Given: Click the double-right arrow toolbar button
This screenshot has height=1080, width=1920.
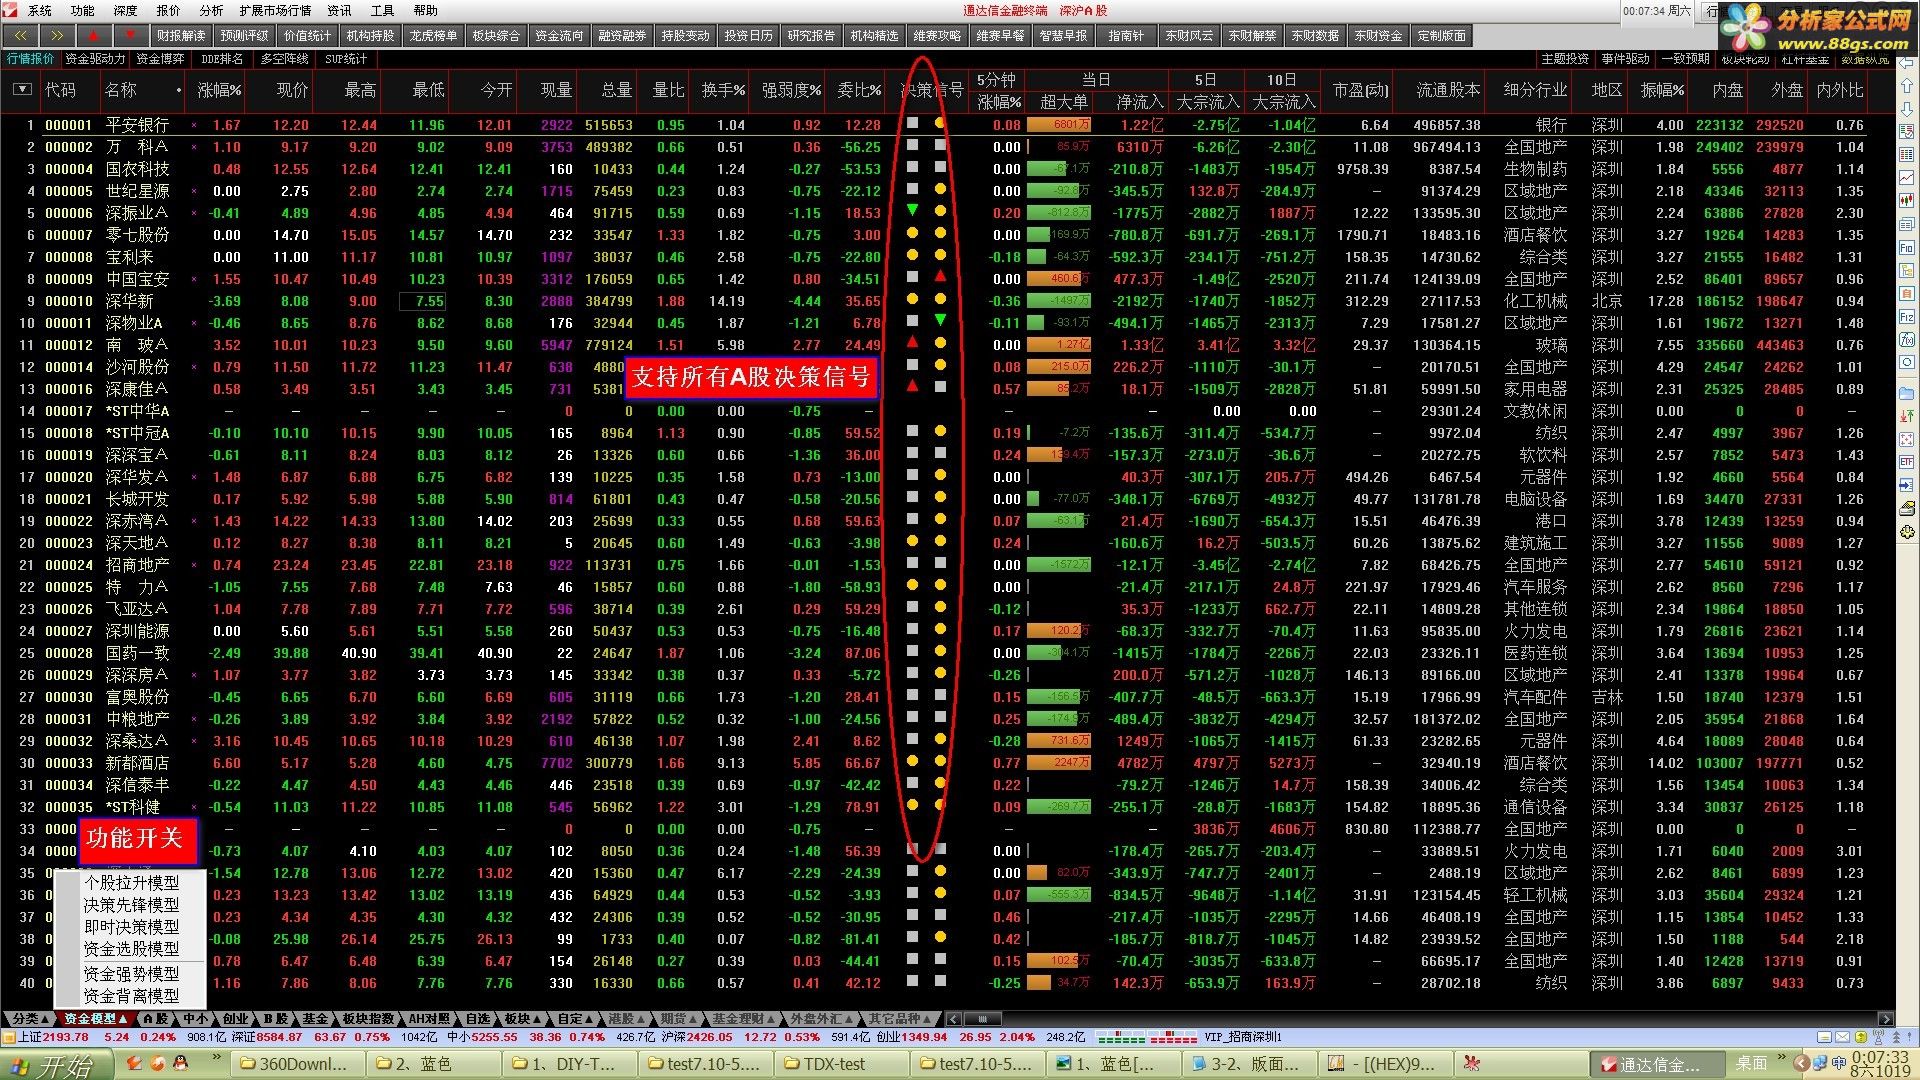Looking at the screenshot, I should point(57,35).
